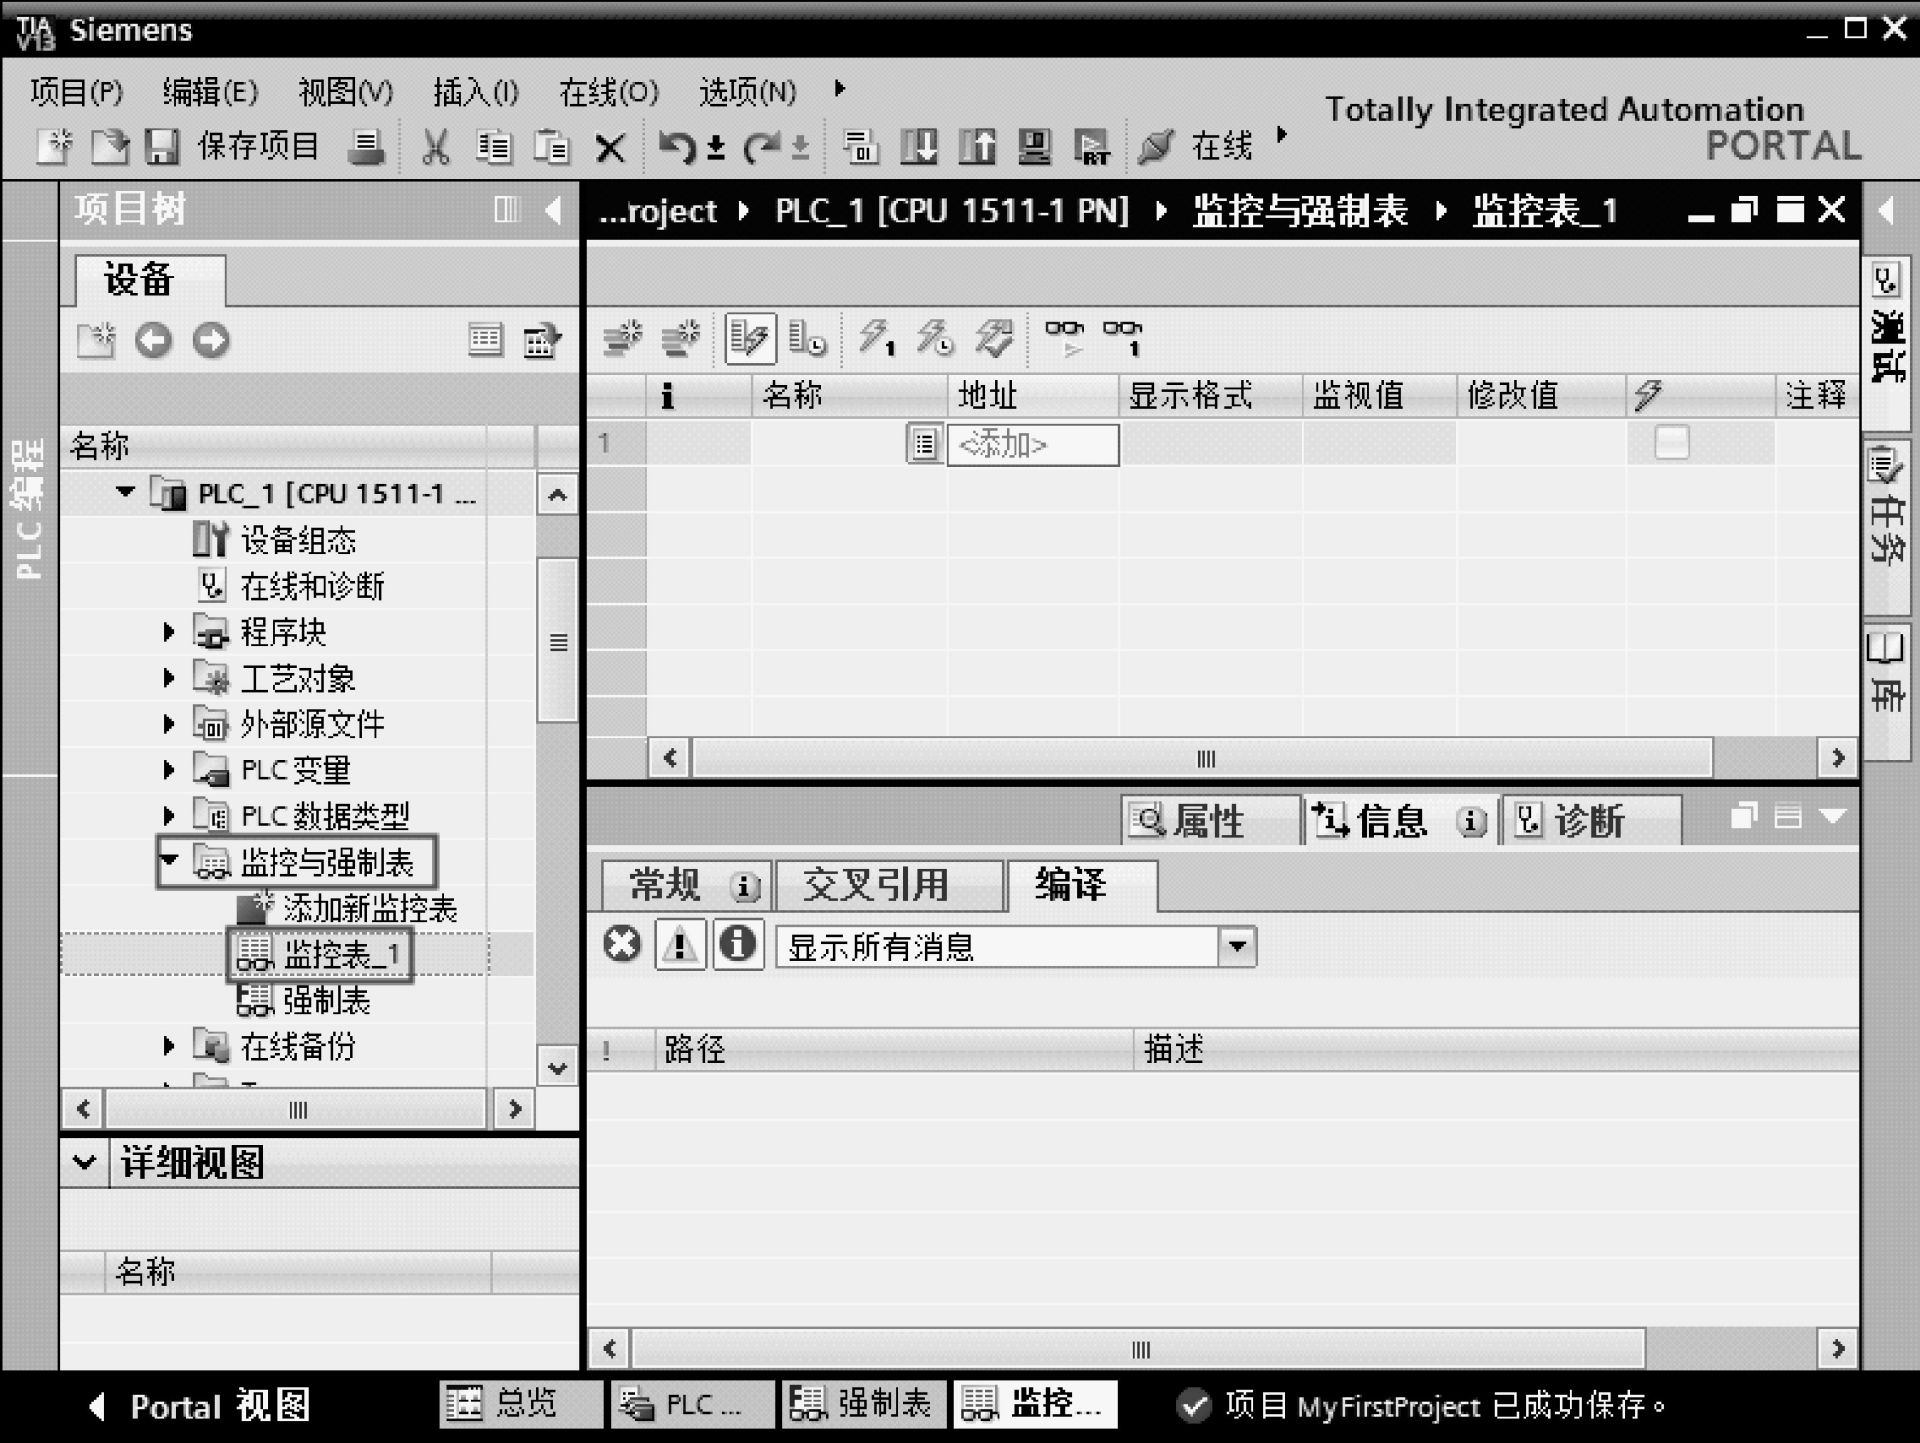Toggle the information messages filter icon

pyautogui.click(x=738, y=944)
